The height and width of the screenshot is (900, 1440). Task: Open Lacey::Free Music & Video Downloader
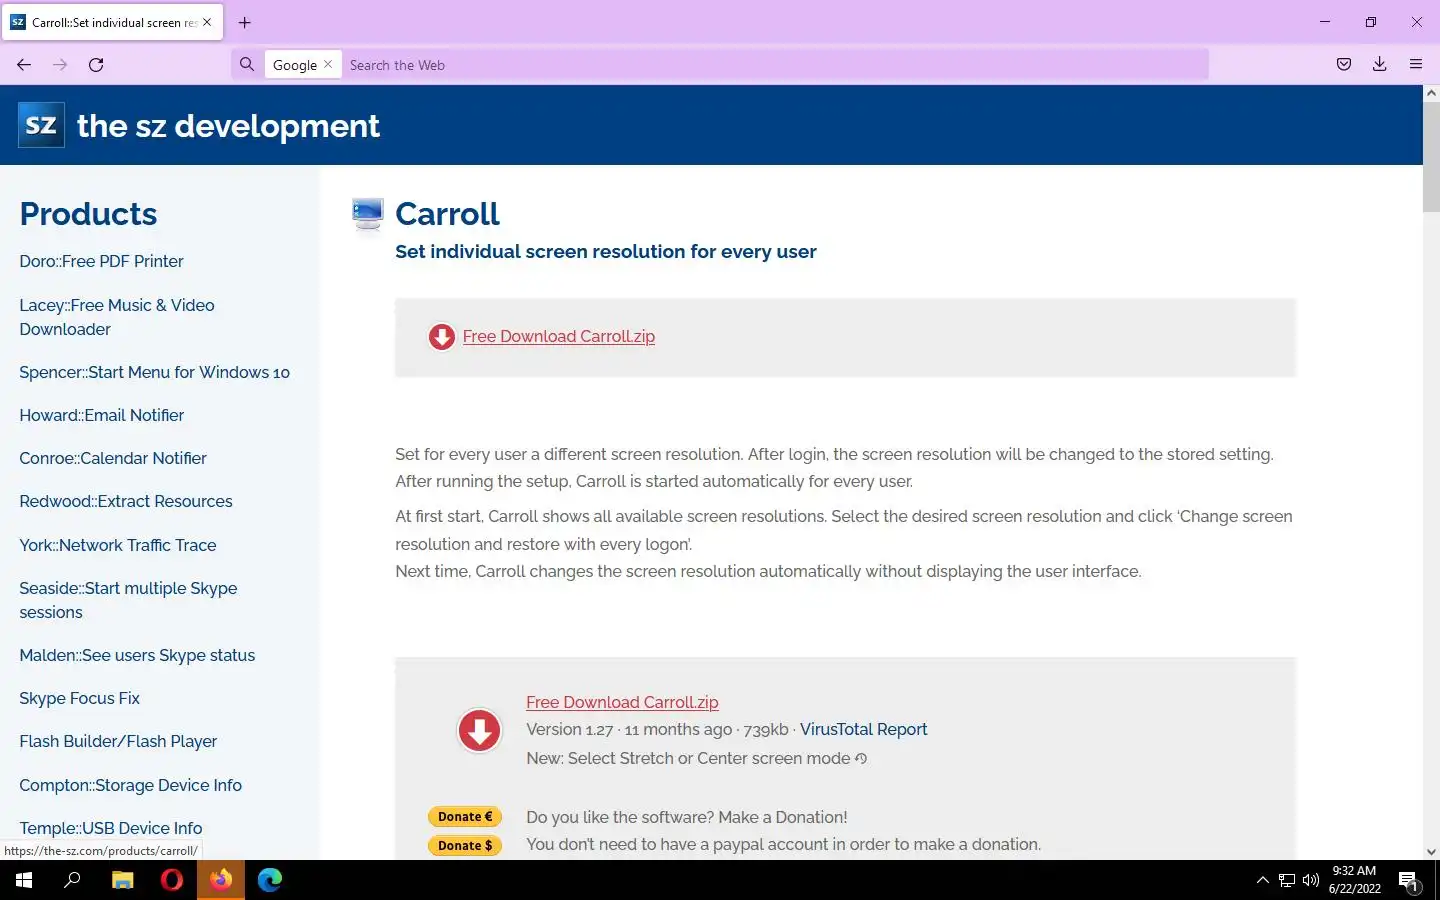[117, 317]
